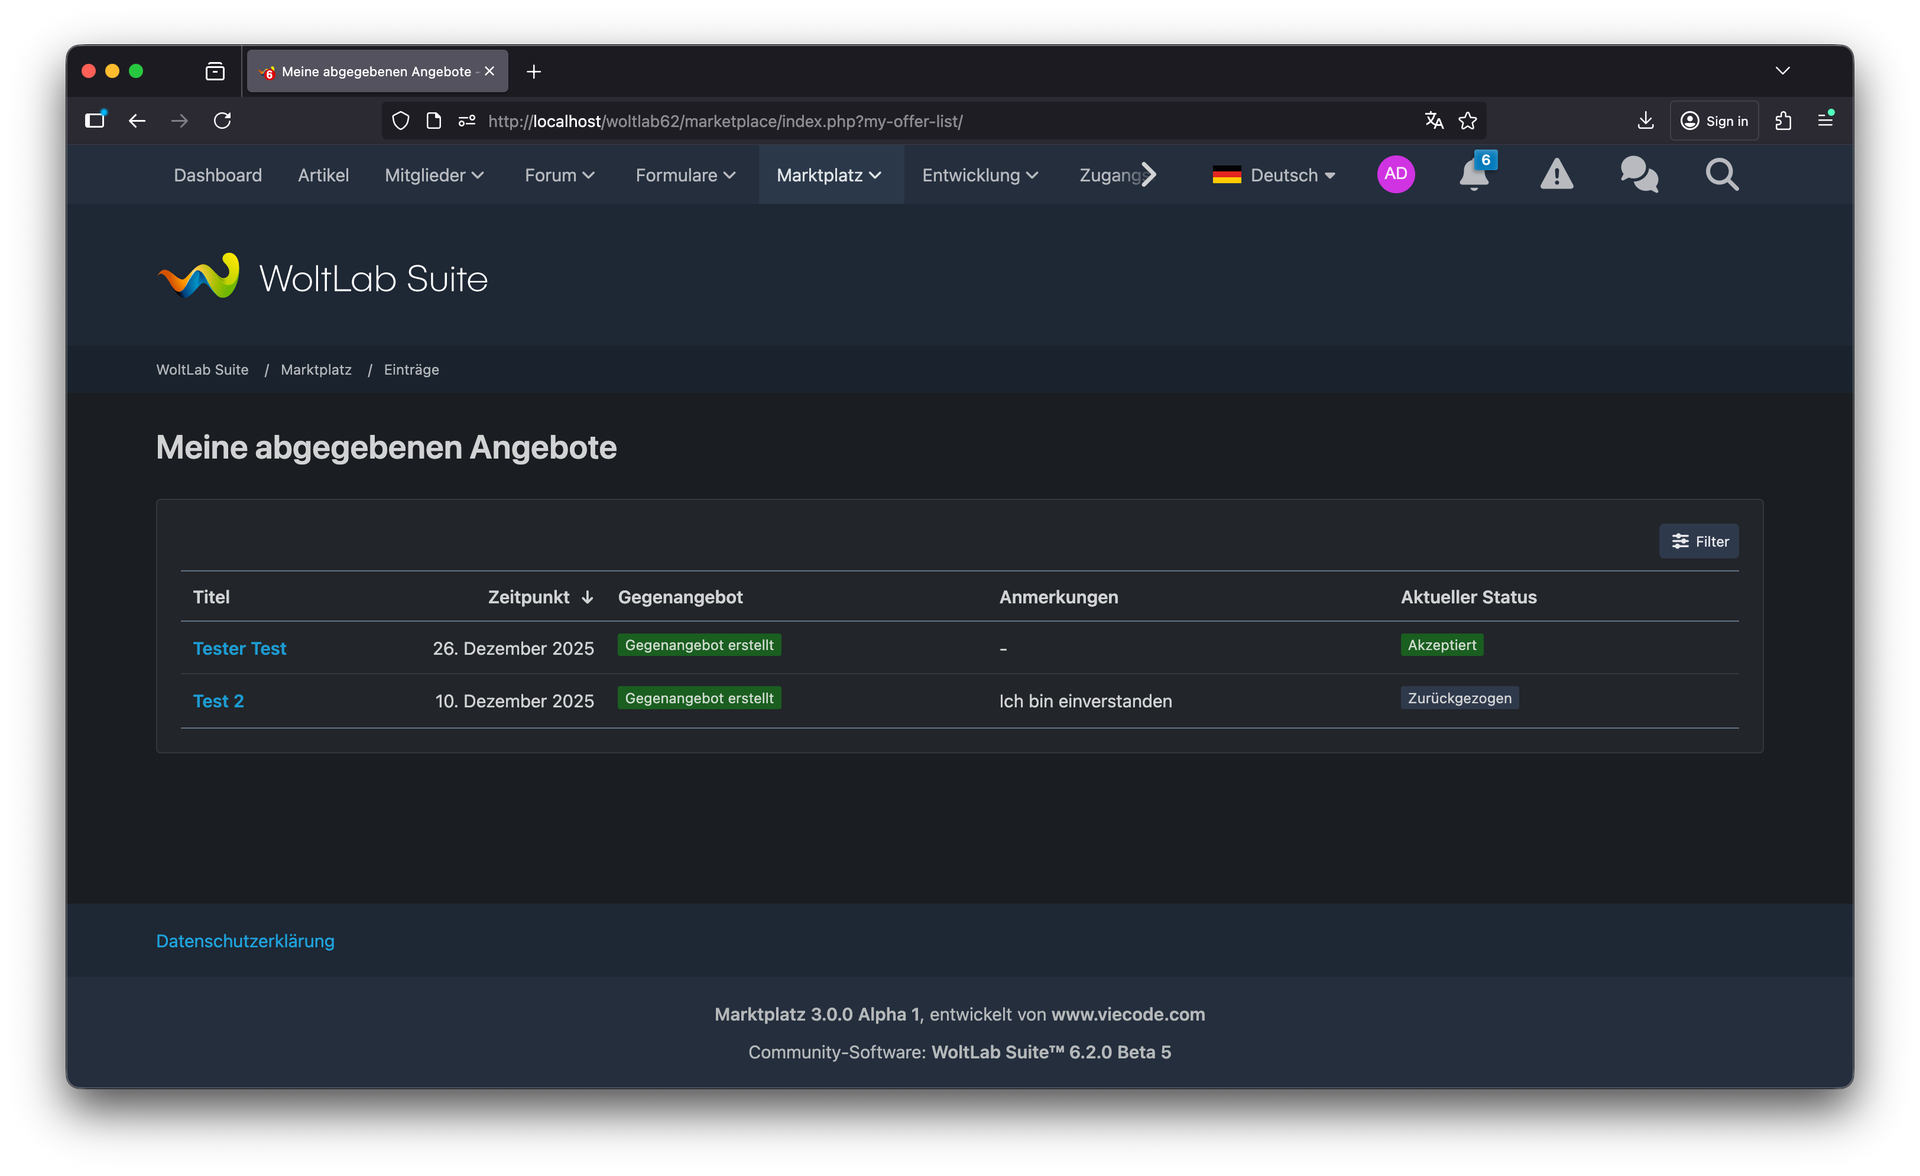Open the Dashboard menu item

(218, 175)
